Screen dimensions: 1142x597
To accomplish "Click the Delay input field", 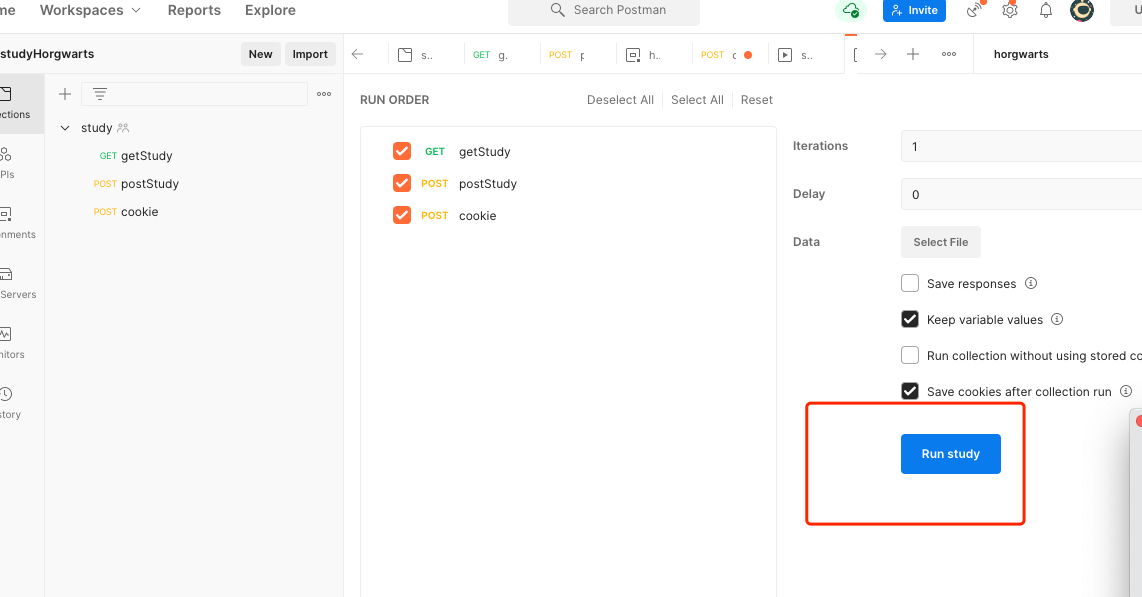I will tap(1021, 194).
